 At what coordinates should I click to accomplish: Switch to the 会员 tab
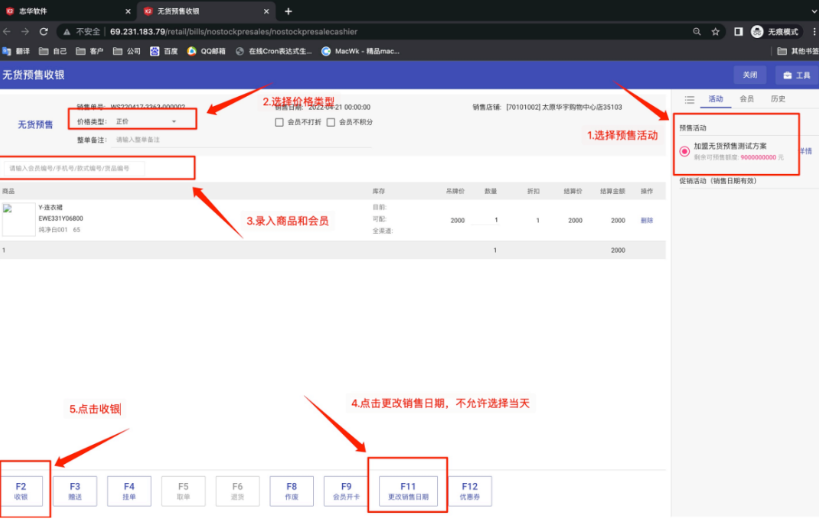(x=746, y=99)
